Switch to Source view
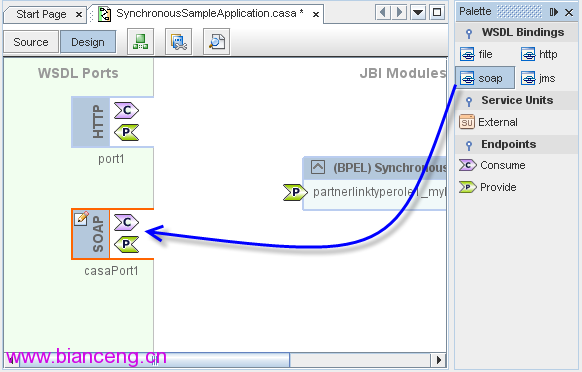 point(31,42)
